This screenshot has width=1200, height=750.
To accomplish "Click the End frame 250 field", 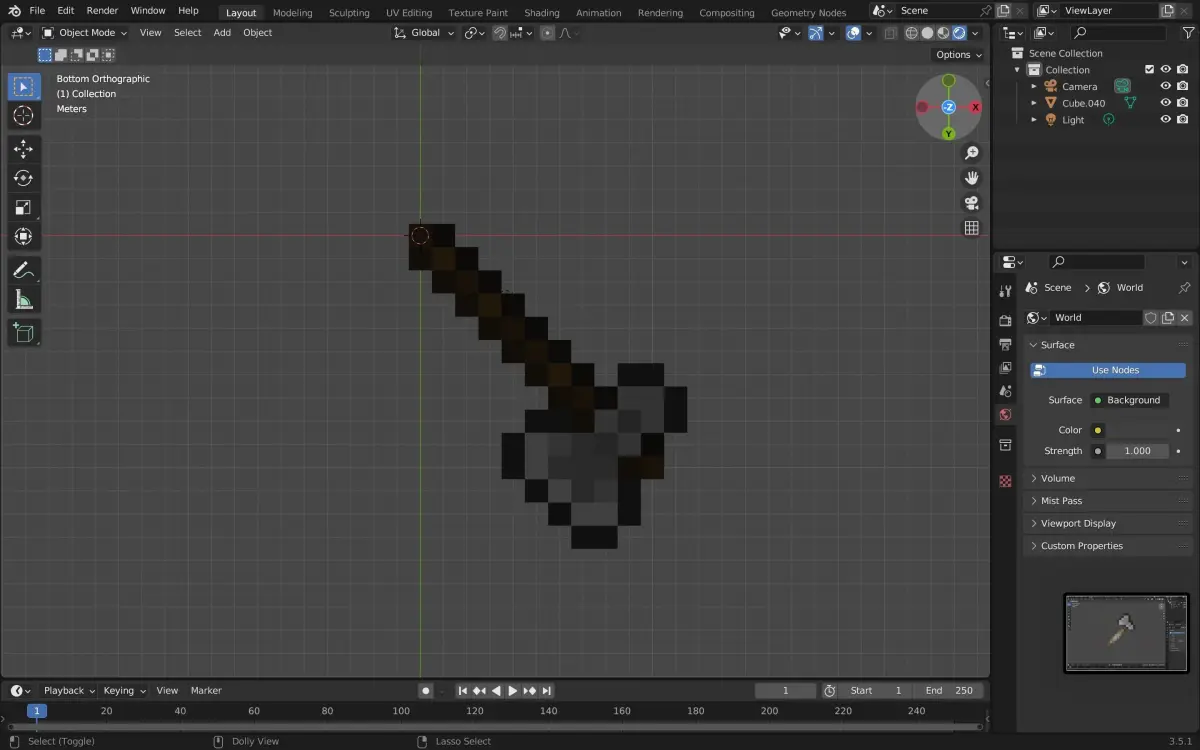I will (951, 690).
